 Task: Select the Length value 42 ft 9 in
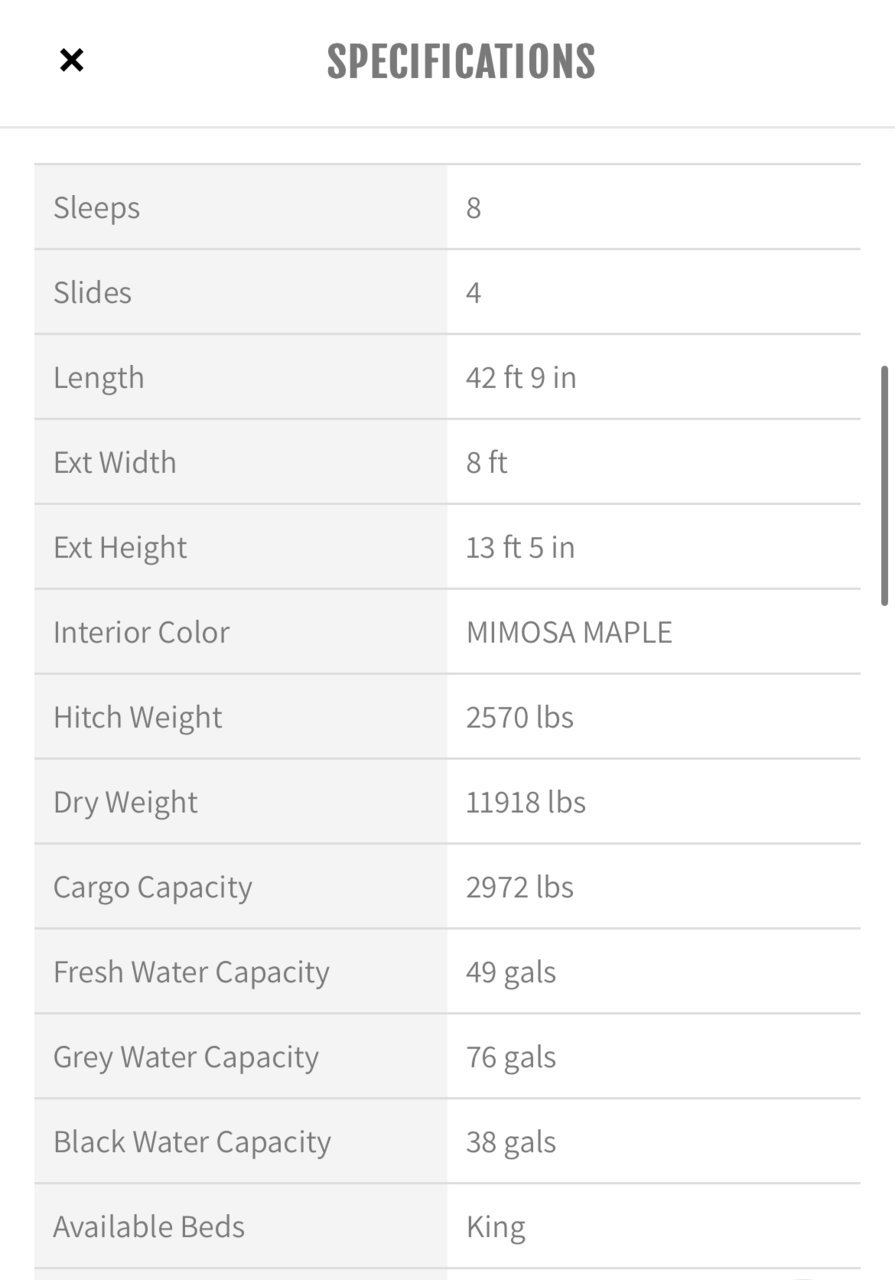521,378
